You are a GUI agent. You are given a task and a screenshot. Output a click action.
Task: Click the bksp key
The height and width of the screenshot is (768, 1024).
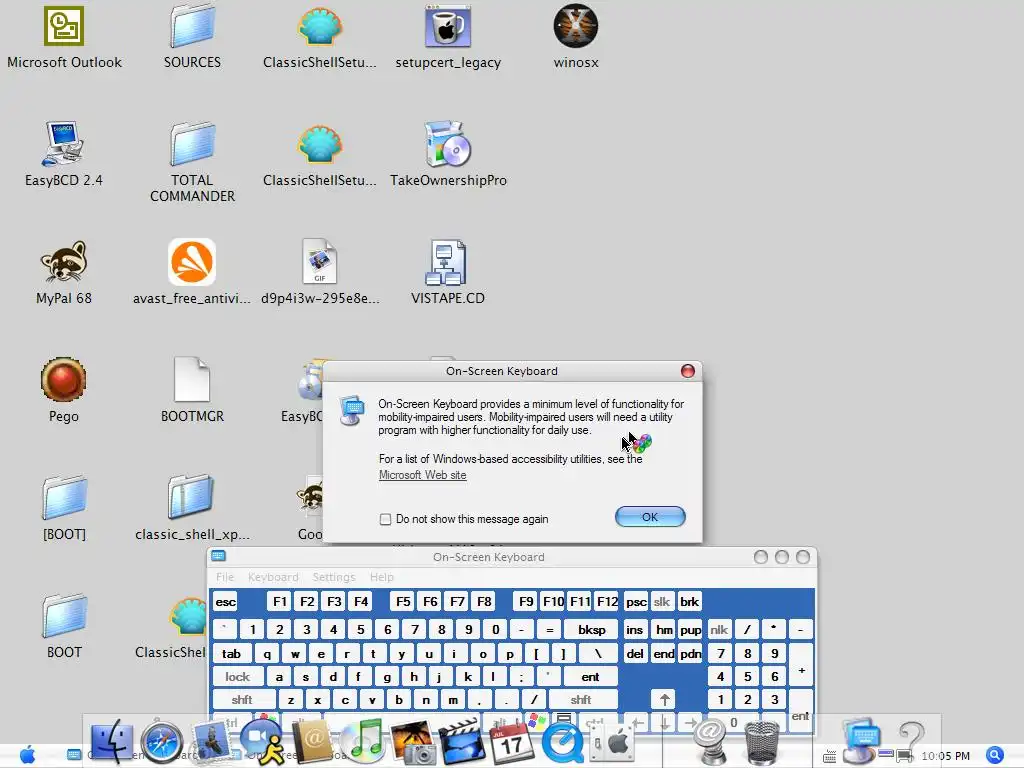click(x=592, y=630)
